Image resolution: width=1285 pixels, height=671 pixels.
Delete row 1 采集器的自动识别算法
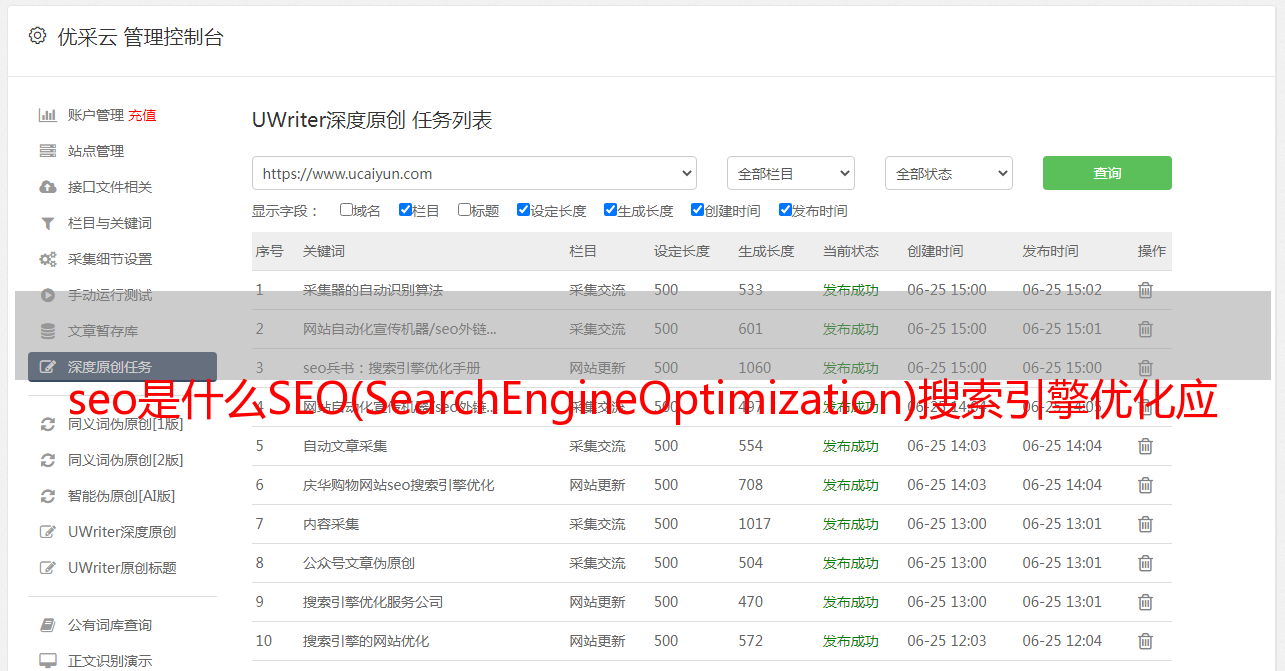1146,290
